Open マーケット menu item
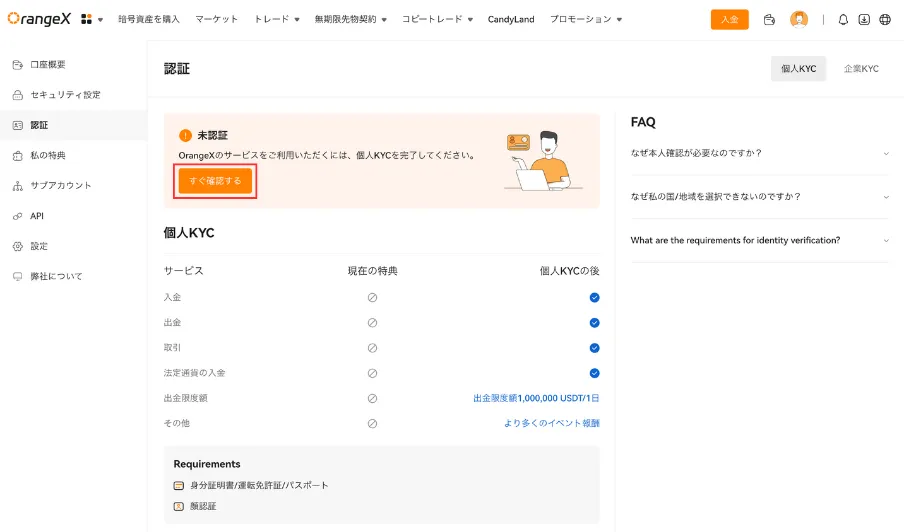 [x=216, y=19]
